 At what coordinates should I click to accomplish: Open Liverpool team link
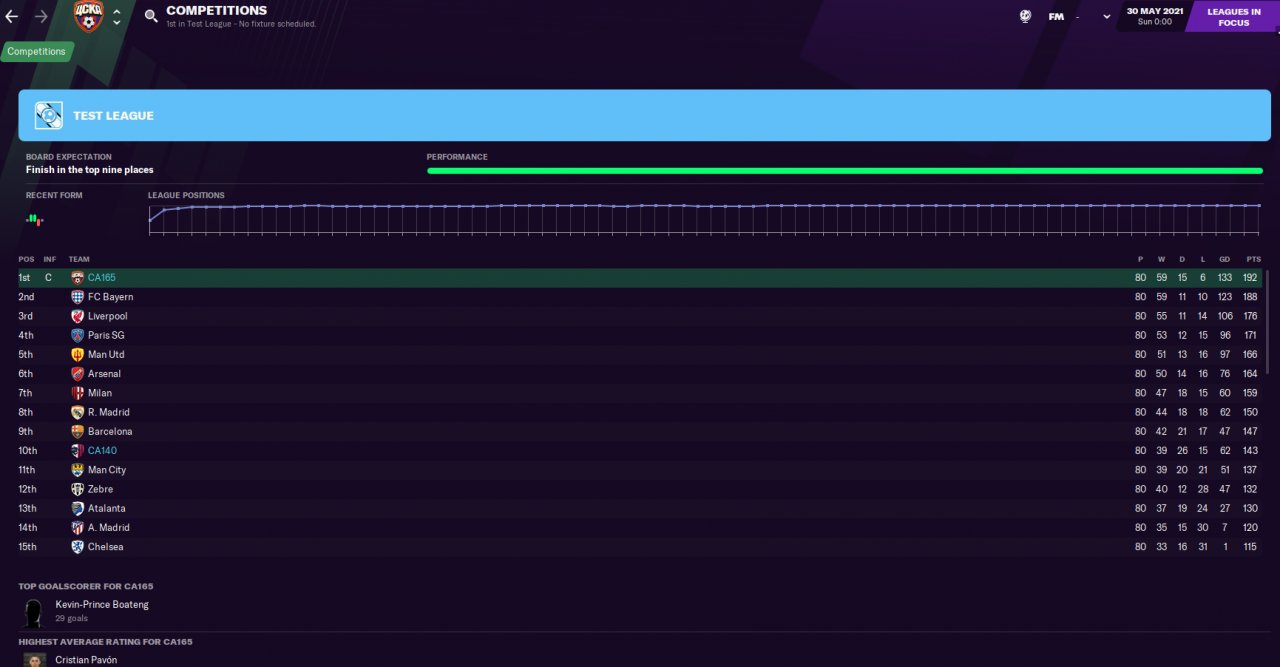(x=107, y=316)
